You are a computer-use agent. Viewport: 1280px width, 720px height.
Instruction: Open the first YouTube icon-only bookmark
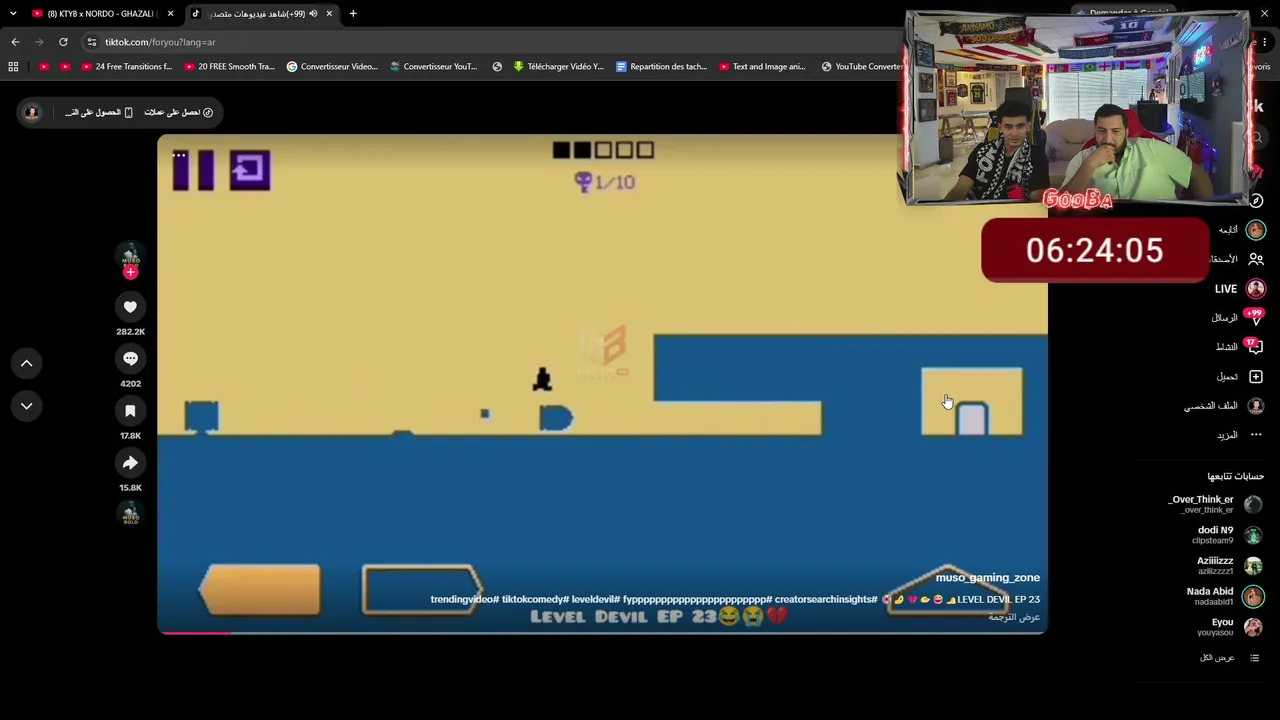(44, 67)
